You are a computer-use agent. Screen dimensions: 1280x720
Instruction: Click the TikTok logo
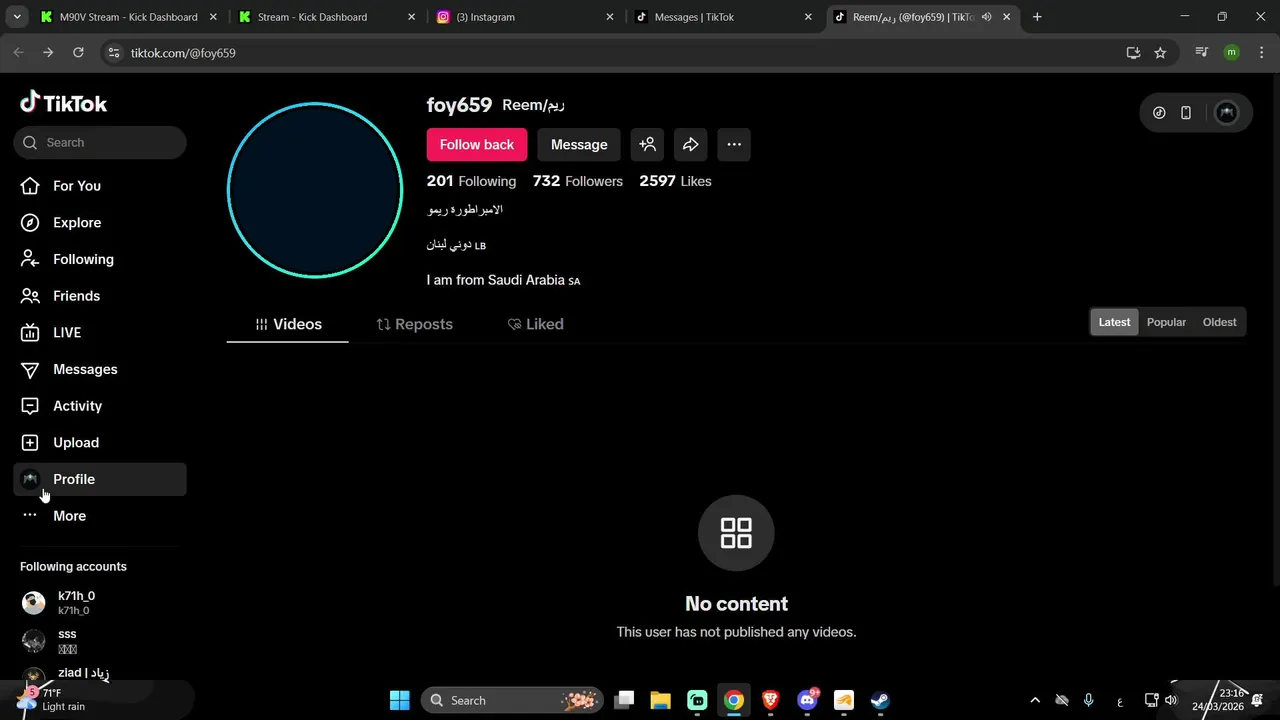point(63,103)
